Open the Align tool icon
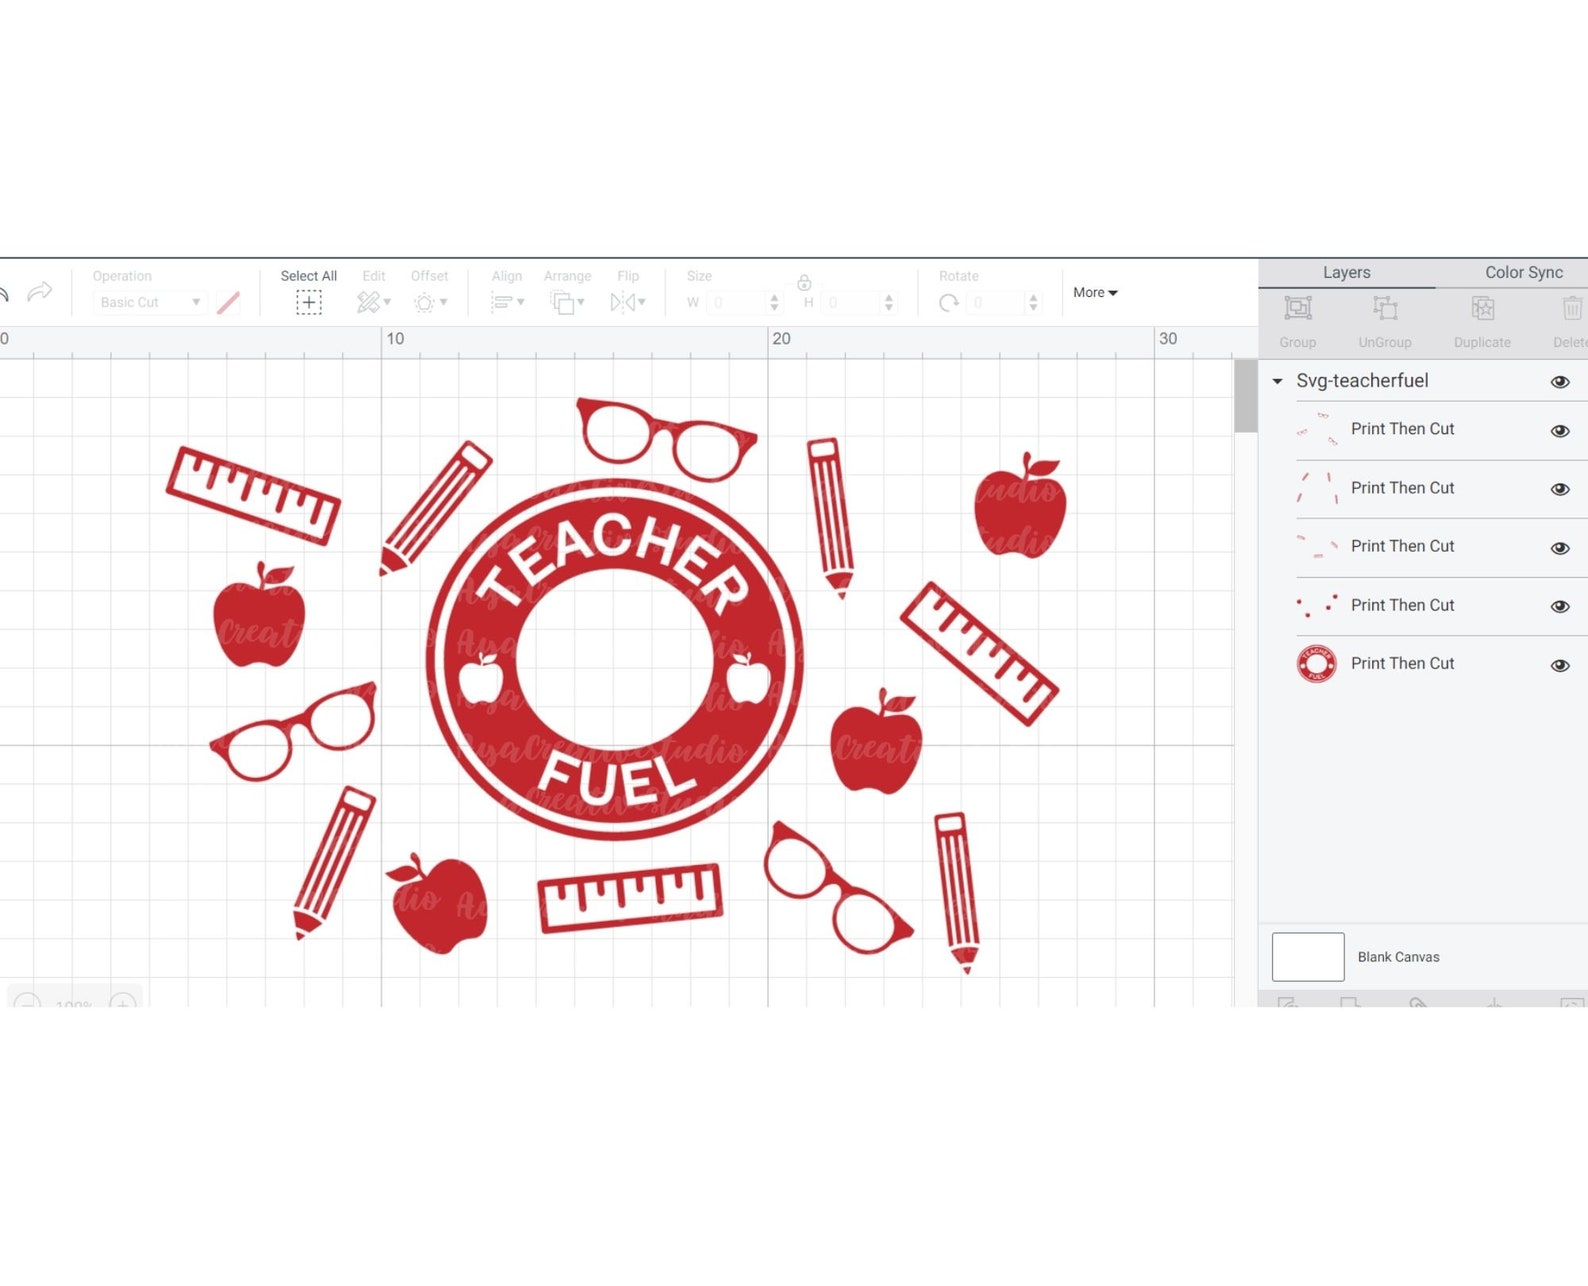The image size is (1588, 1286). (502, 302)
